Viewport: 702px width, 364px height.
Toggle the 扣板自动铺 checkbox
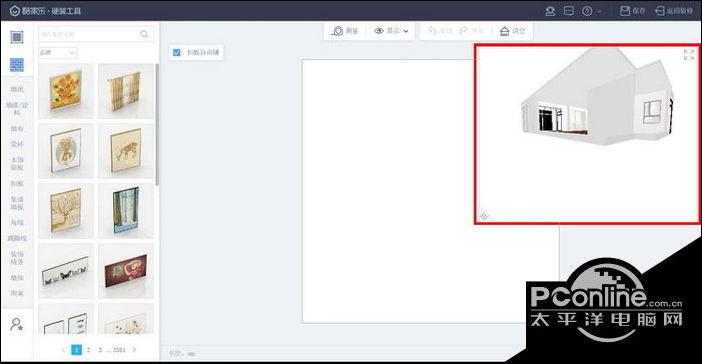[x=177, y=52]
